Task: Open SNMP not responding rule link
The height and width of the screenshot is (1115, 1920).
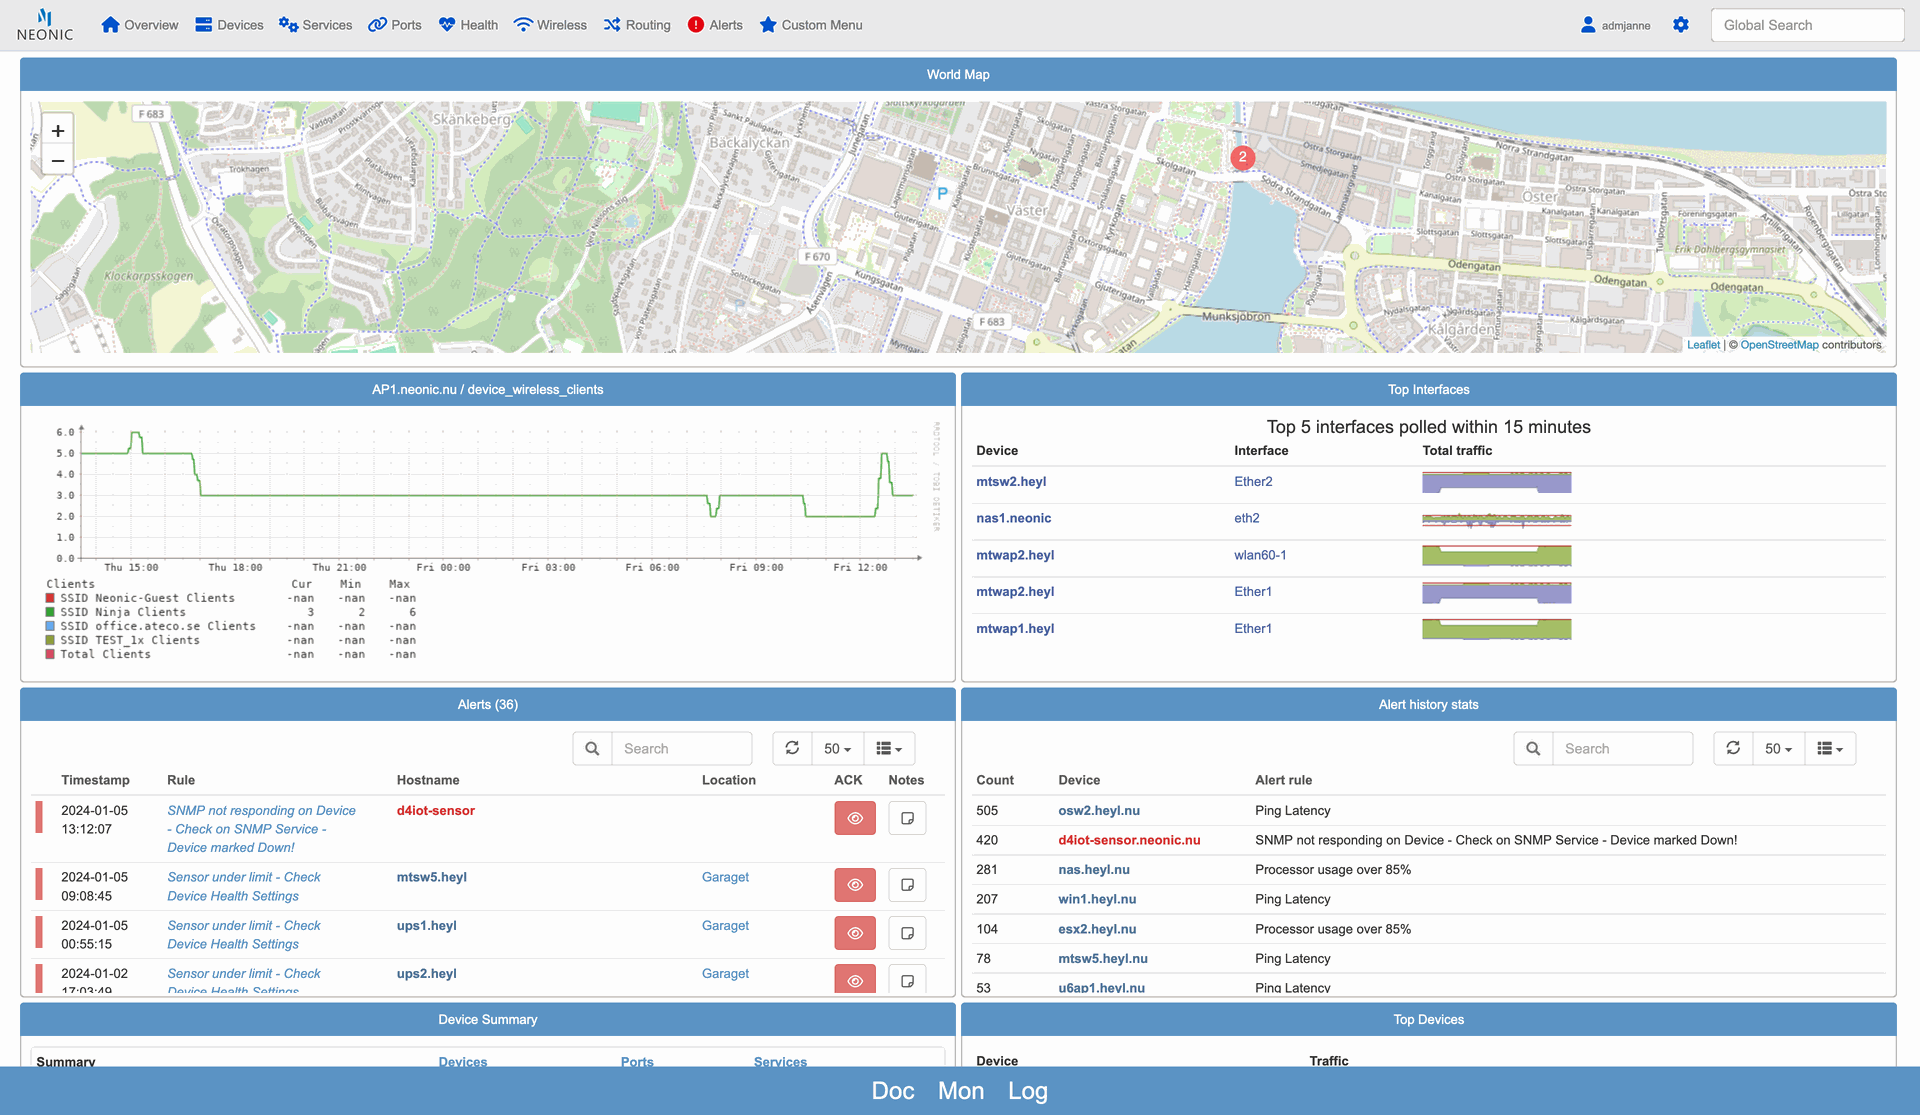Action: (261, 829)
